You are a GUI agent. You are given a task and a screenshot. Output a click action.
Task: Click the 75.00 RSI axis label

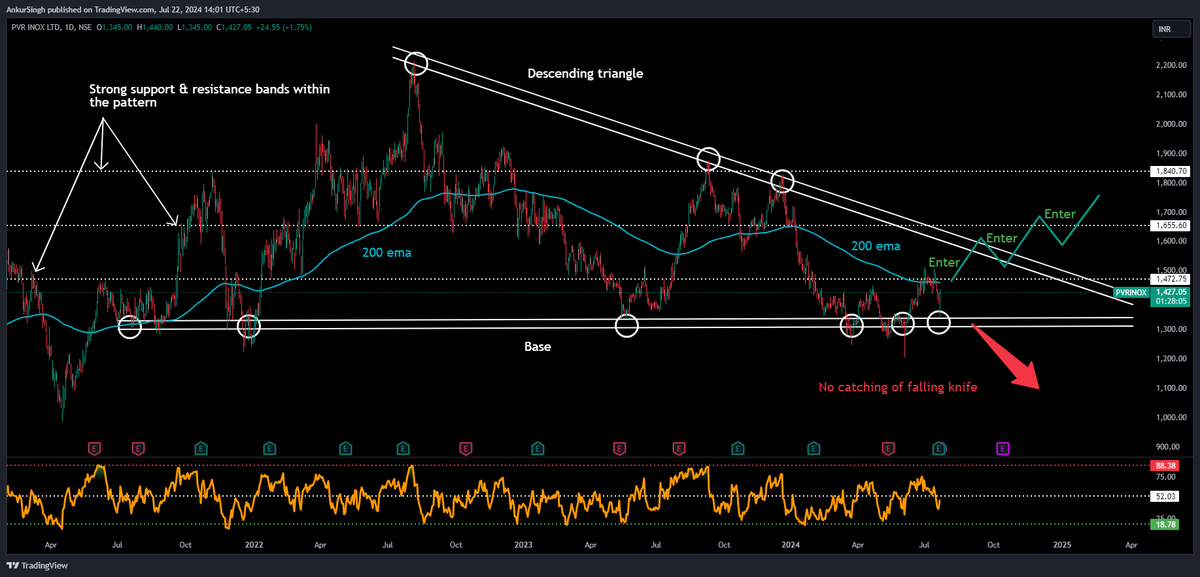(1165, 479)
